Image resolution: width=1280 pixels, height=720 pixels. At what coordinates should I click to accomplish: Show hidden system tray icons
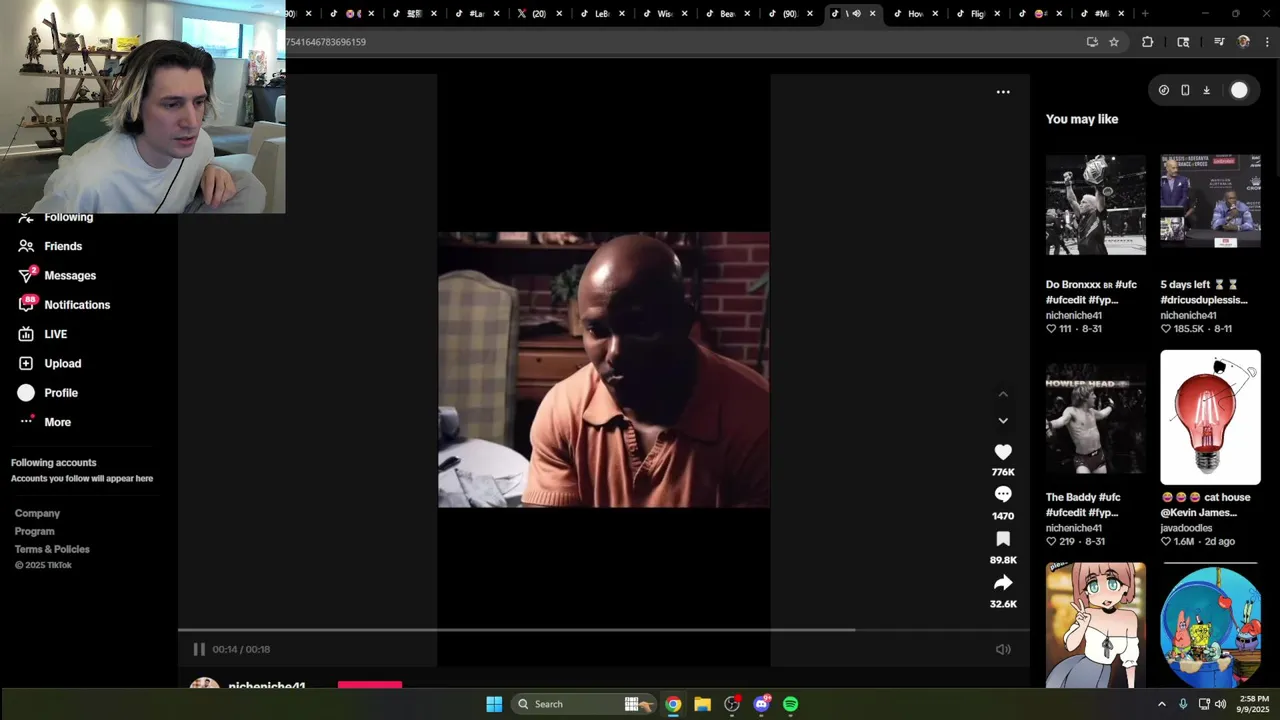1161,704
